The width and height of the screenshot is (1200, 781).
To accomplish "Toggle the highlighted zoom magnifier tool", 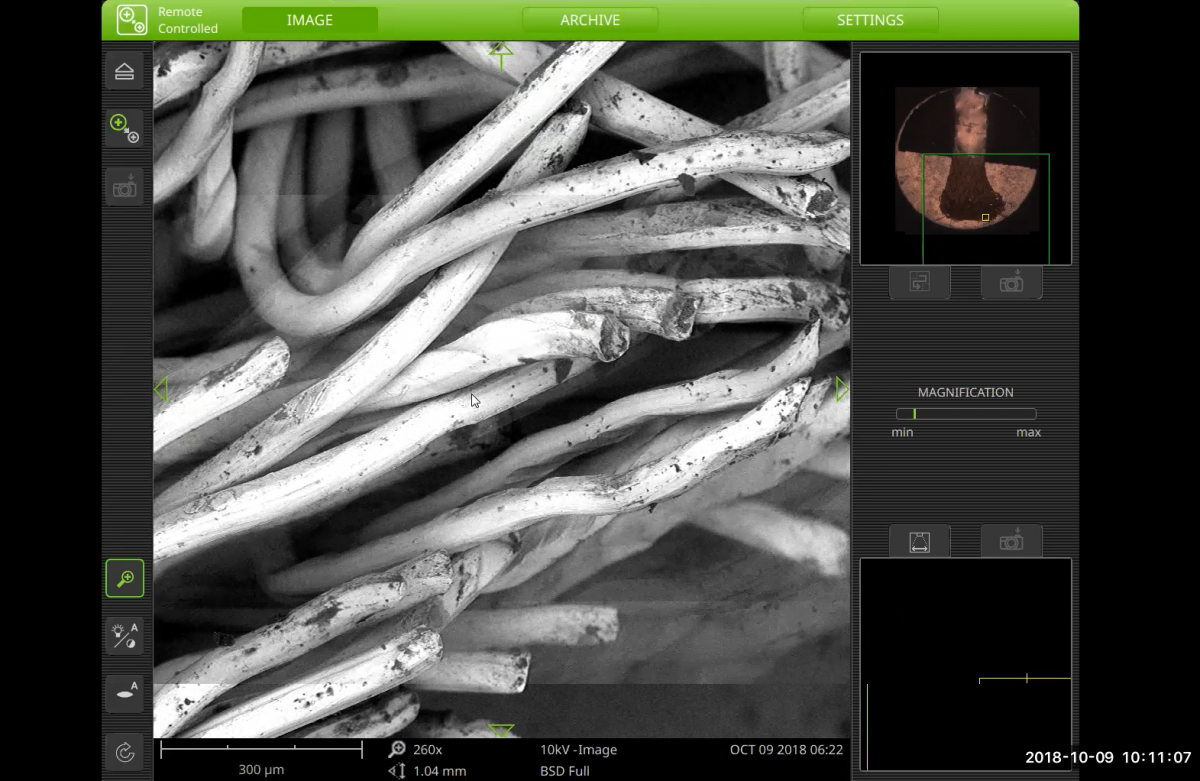I will click(x=125, y=578).
